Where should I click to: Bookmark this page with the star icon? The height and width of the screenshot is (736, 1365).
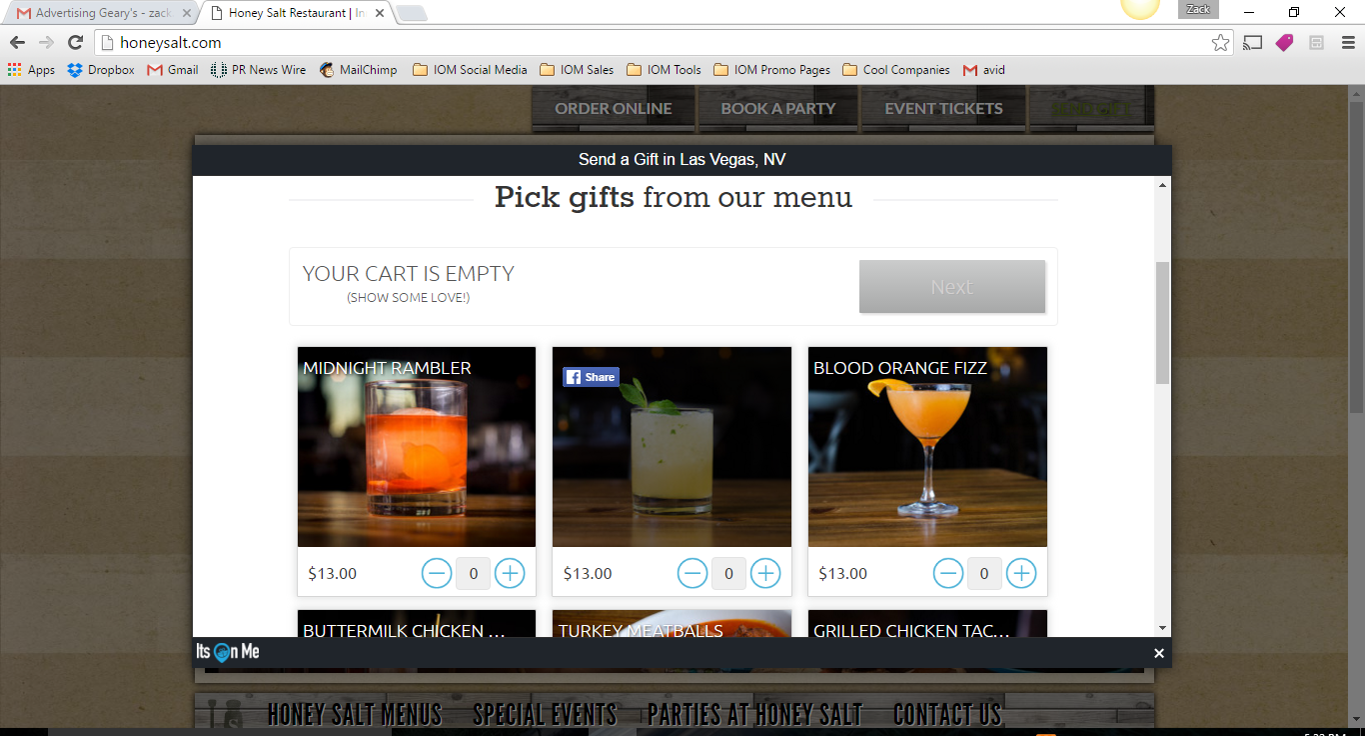pyautogui.click(x=1220, y=42)
